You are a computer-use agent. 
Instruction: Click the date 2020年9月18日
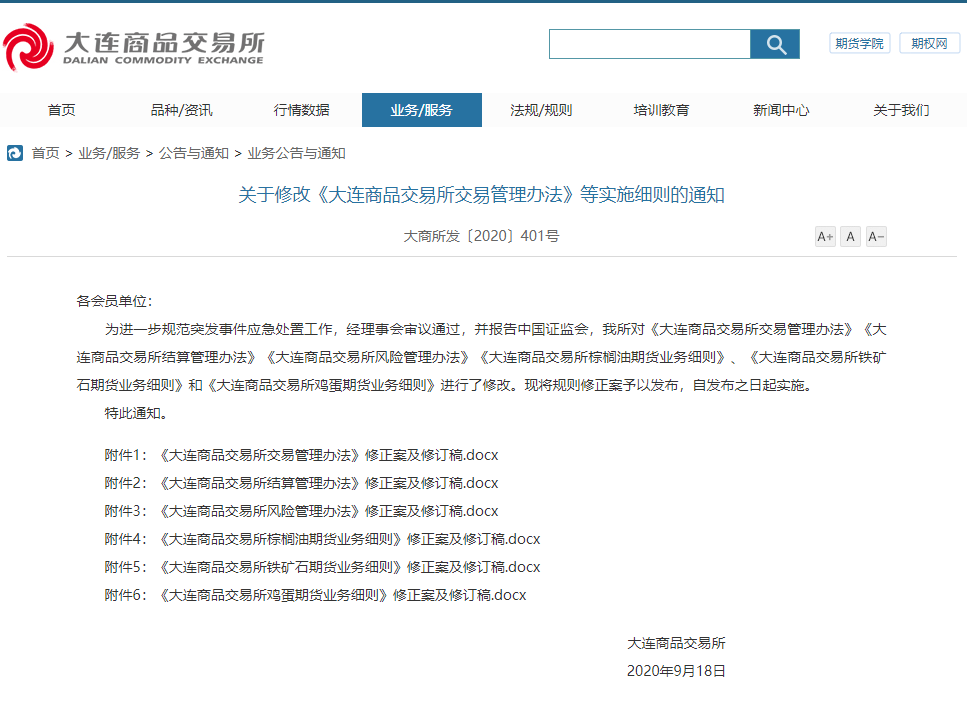[x=676, y=671]
